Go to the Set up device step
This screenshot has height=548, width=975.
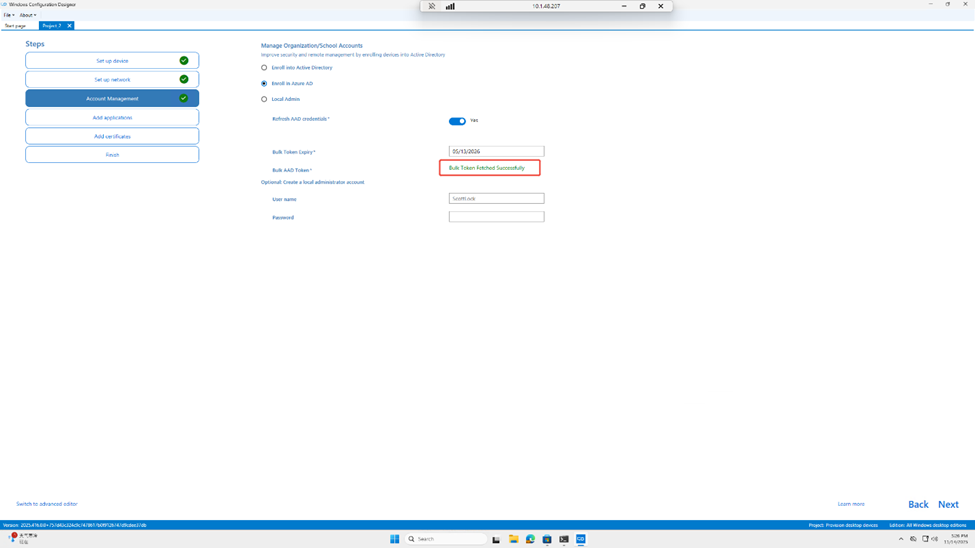112,60
